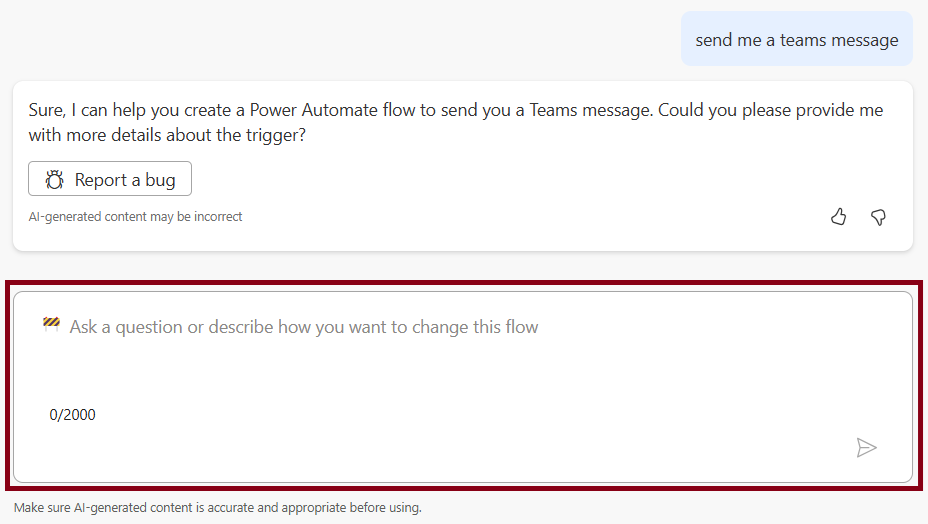Click the dark red highlight border of chat box
The width and height of the screenshot is (928, 524).
(x=464, y=284)
